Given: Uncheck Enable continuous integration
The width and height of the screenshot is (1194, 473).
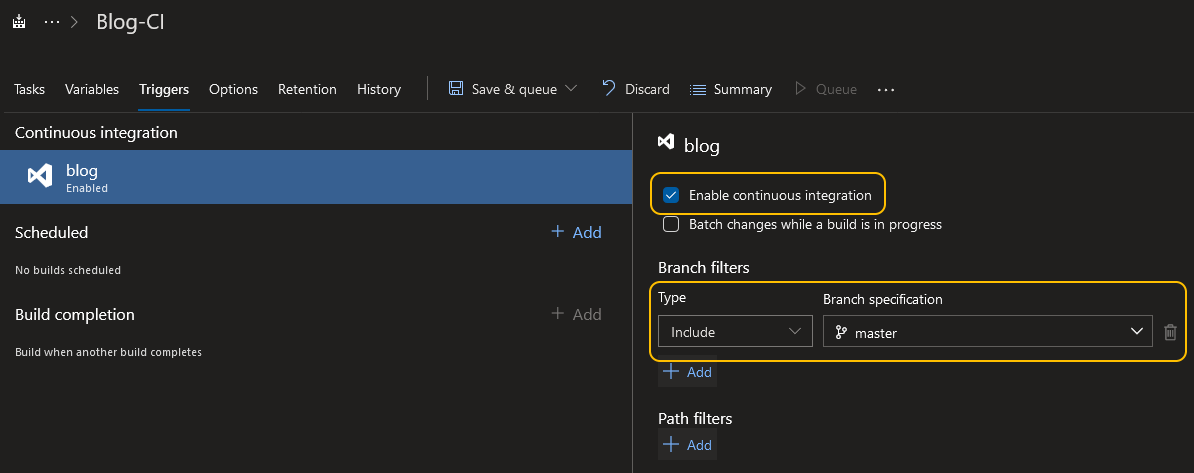Looking at the screenshot, I should pyautogui.click(x=671, y=195).
